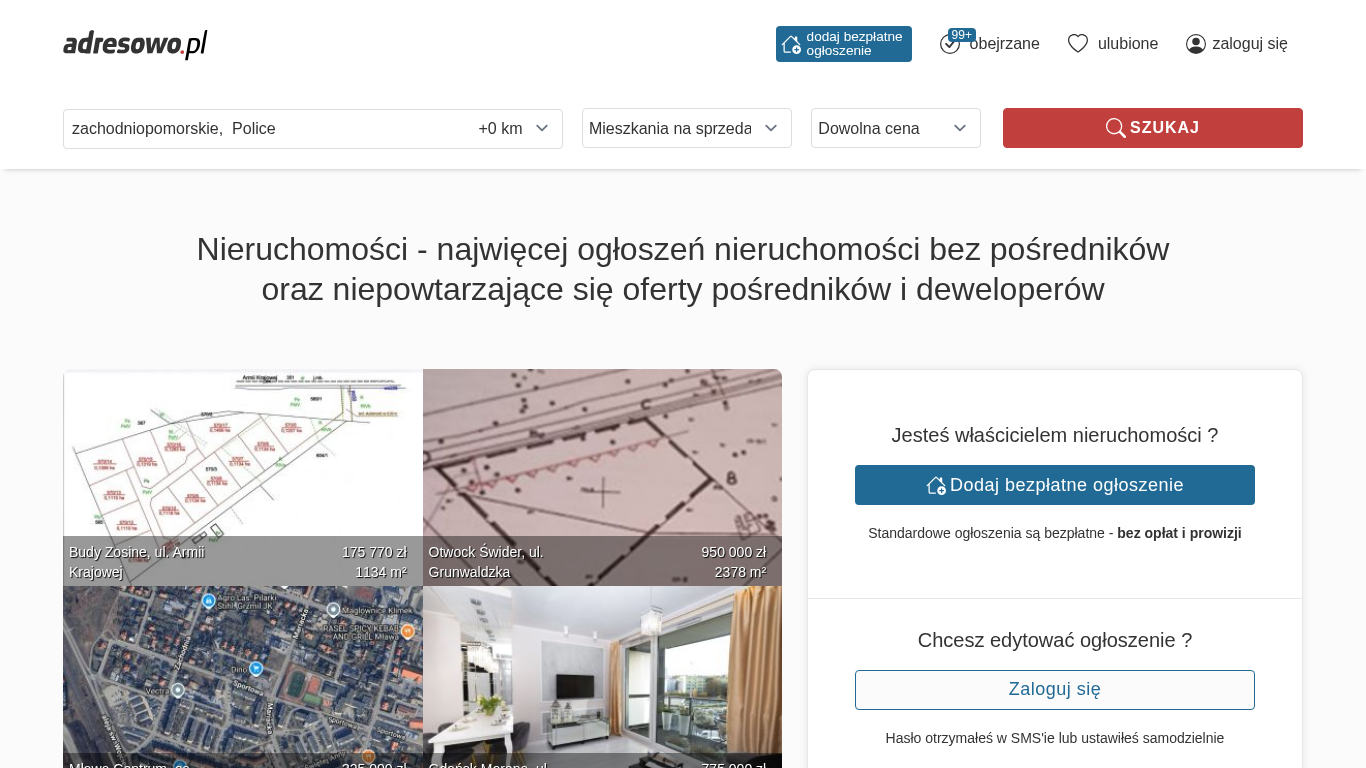Click the user profile login icon
Viewport: 1366px width, 768px height.
click(x=1195, y=44)
